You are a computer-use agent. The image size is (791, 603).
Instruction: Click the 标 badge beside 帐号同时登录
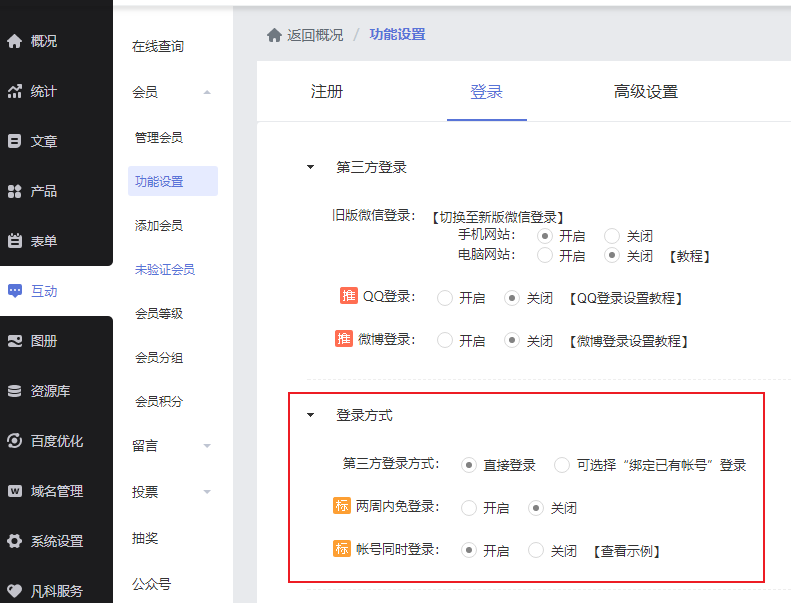click(x=342, y=548)
